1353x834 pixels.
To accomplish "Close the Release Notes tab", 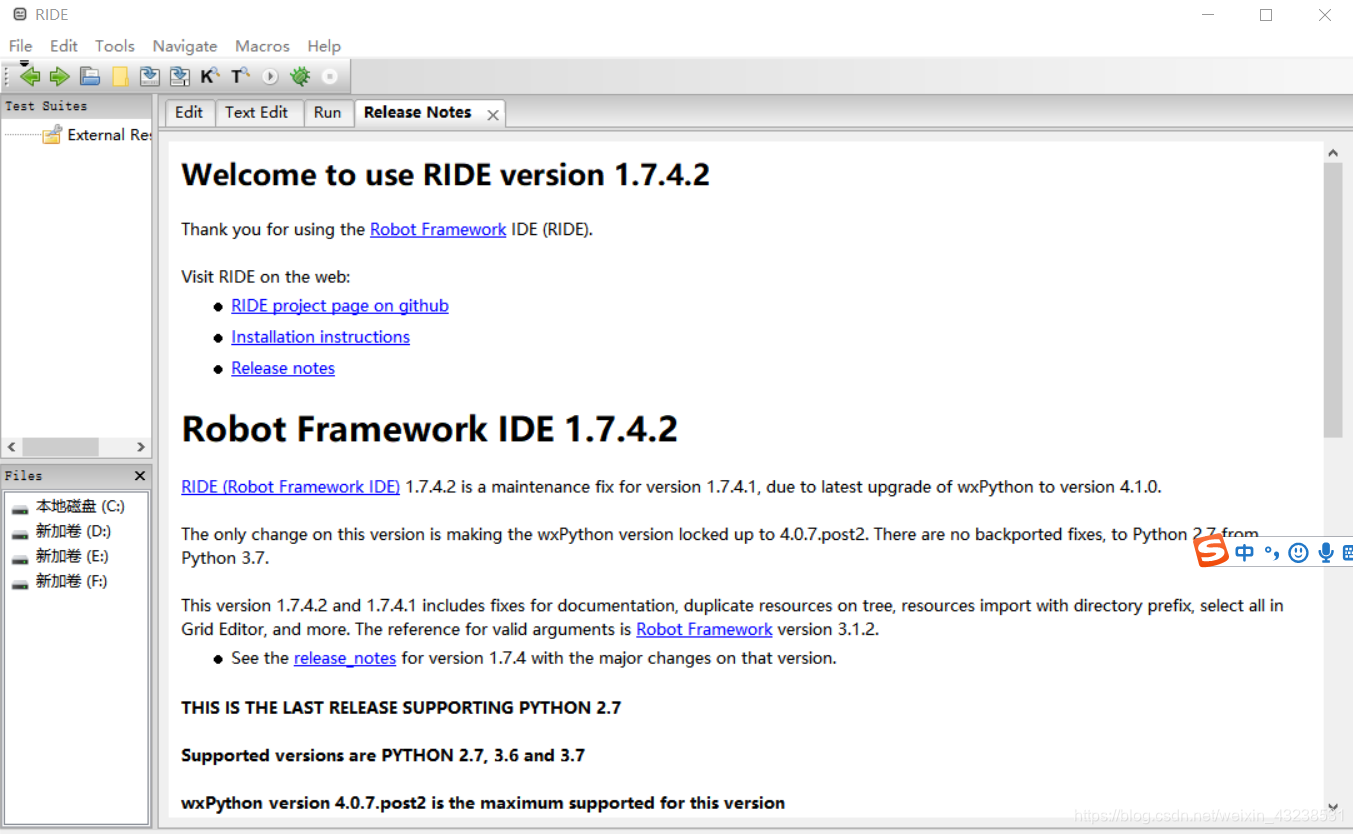I will coord(492,114).
